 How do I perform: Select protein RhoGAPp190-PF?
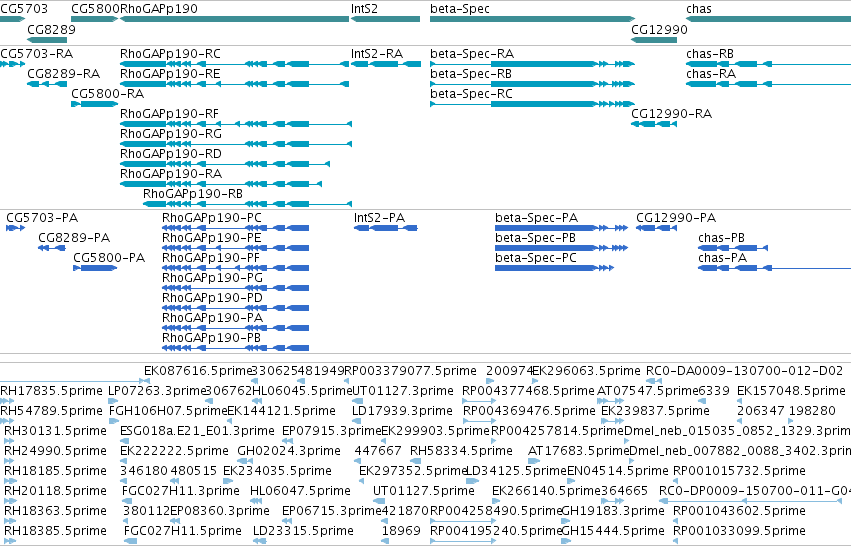[211, 258]
